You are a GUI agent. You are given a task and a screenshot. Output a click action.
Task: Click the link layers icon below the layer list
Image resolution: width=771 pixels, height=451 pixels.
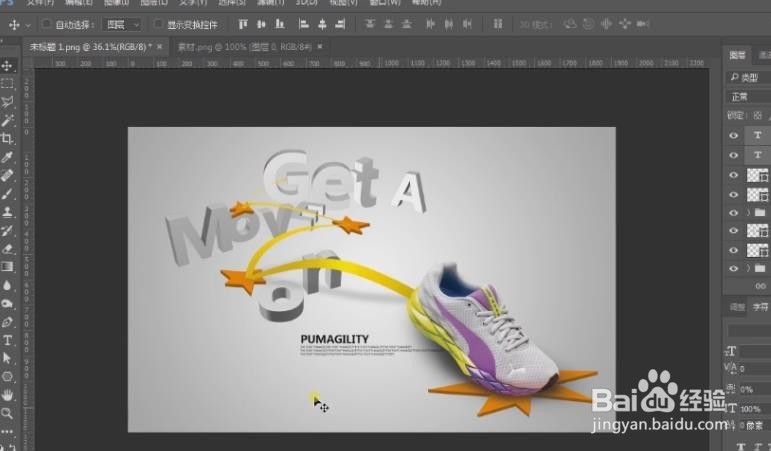(x=760, y=286)
